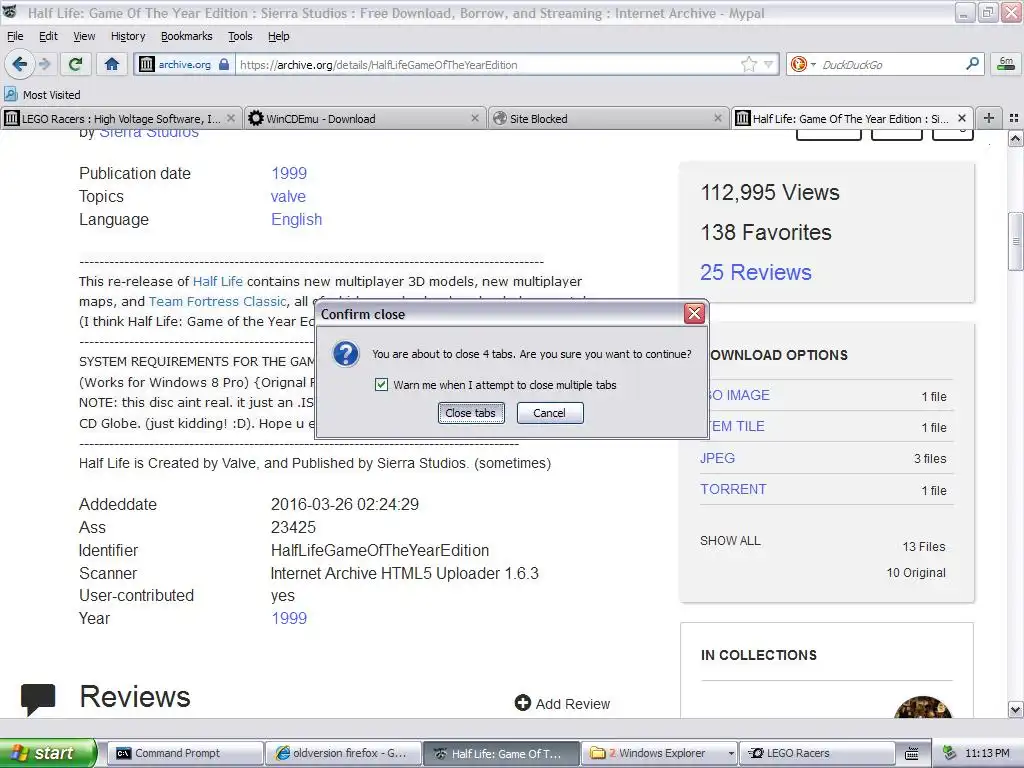
Task: Click the address bar URL field
Action: point(487,65)
